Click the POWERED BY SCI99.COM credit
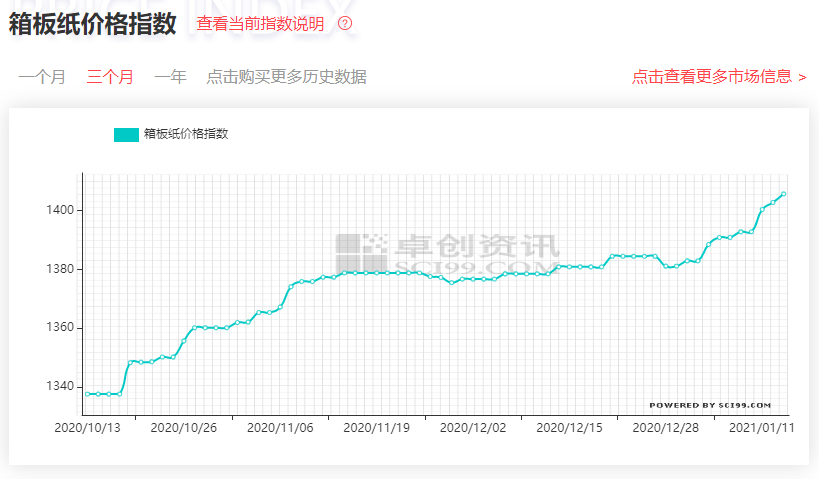819x479 pixels. tap(710, 405)
